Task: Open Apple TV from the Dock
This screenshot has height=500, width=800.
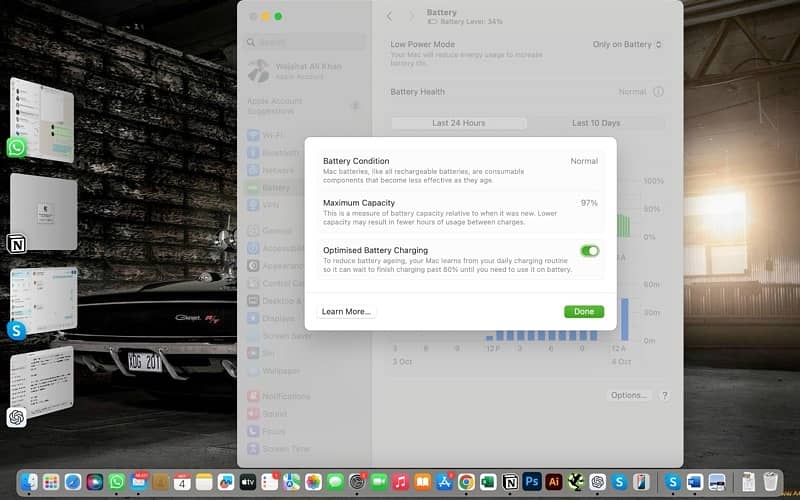Action: [x=248, y=481]
